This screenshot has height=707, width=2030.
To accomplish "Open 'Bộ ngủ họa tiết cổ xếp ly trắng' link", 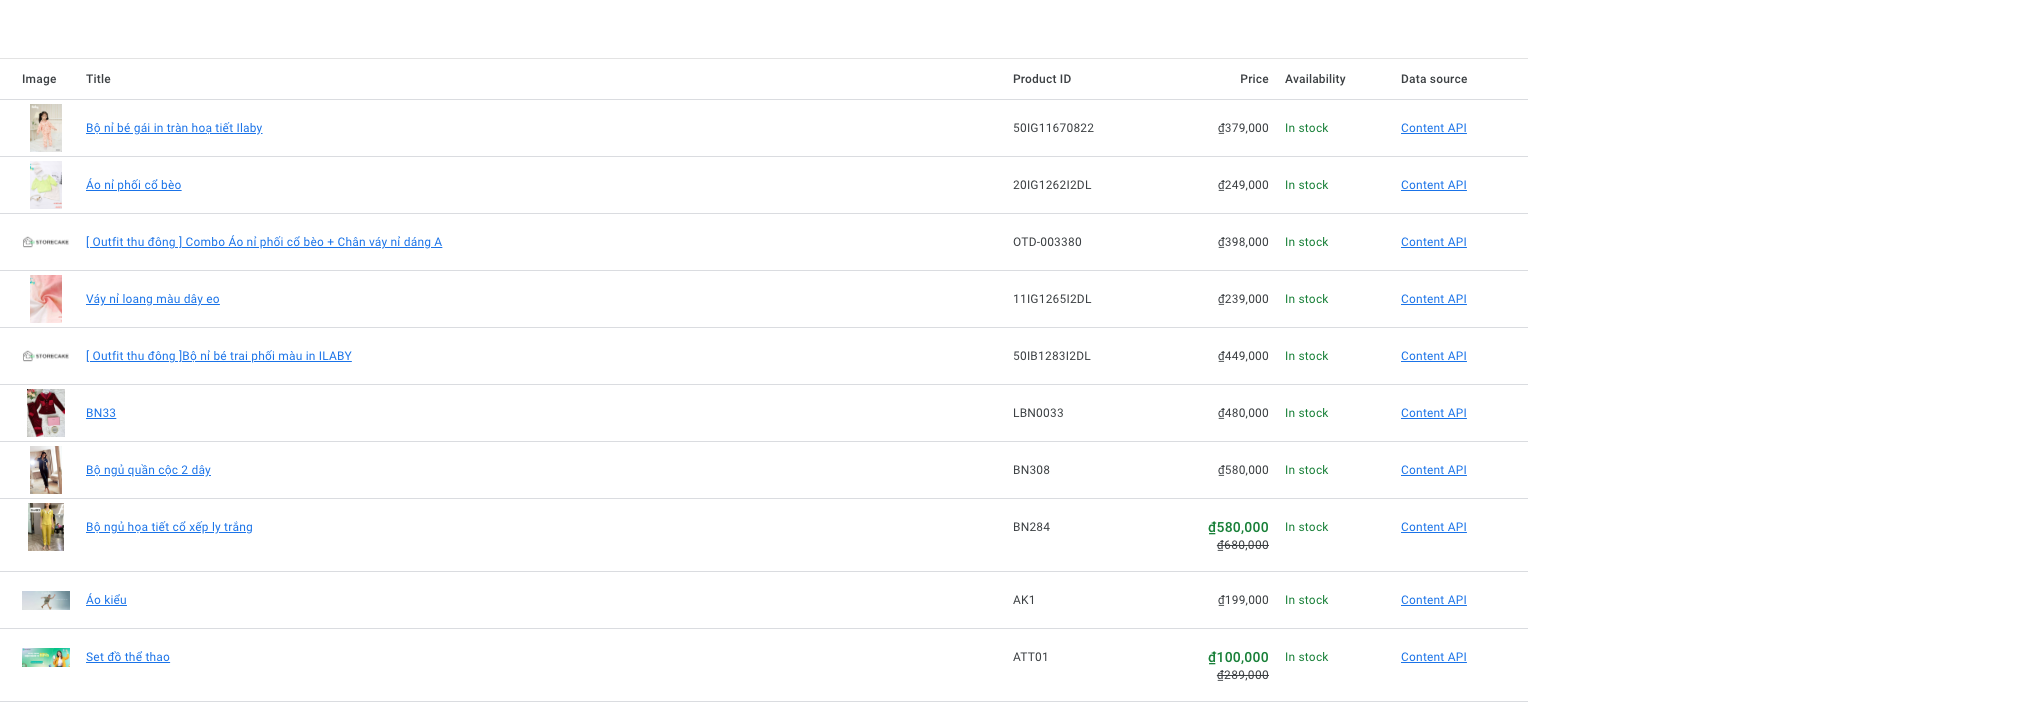I will [169, 527].
